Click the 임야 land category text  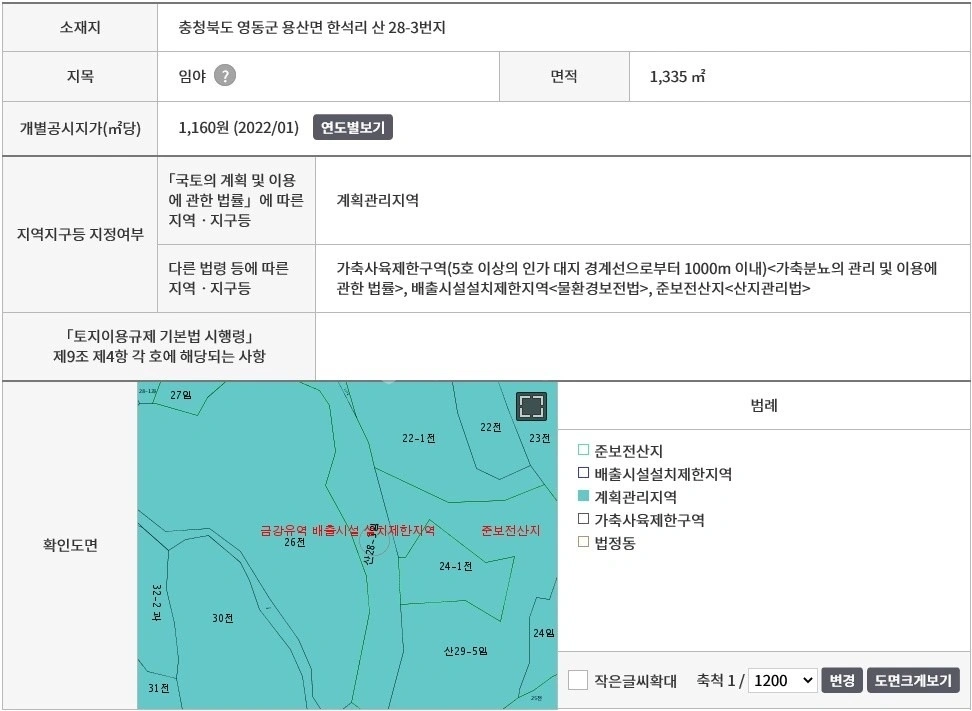192,76
